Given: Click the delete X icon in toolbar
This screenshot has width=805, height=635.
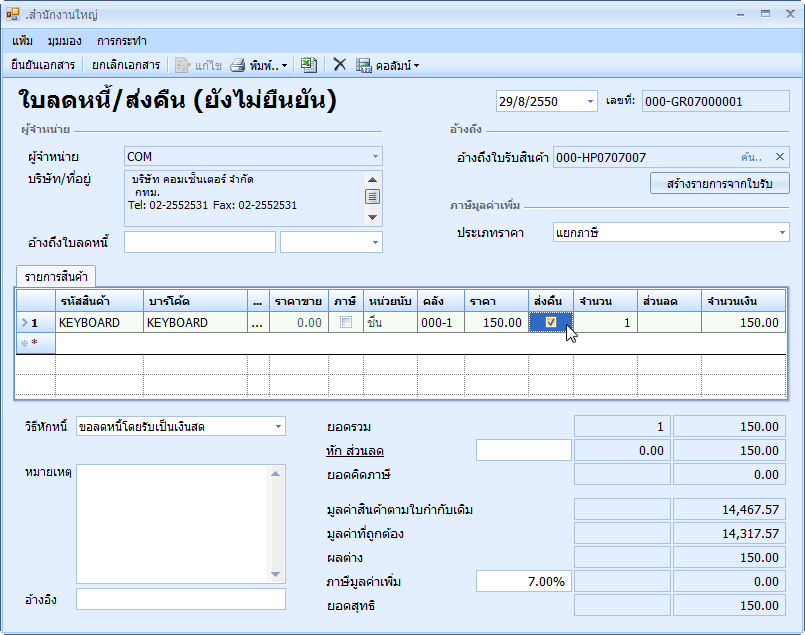Looking at the screenshot, I should click(x=339, y=65).
